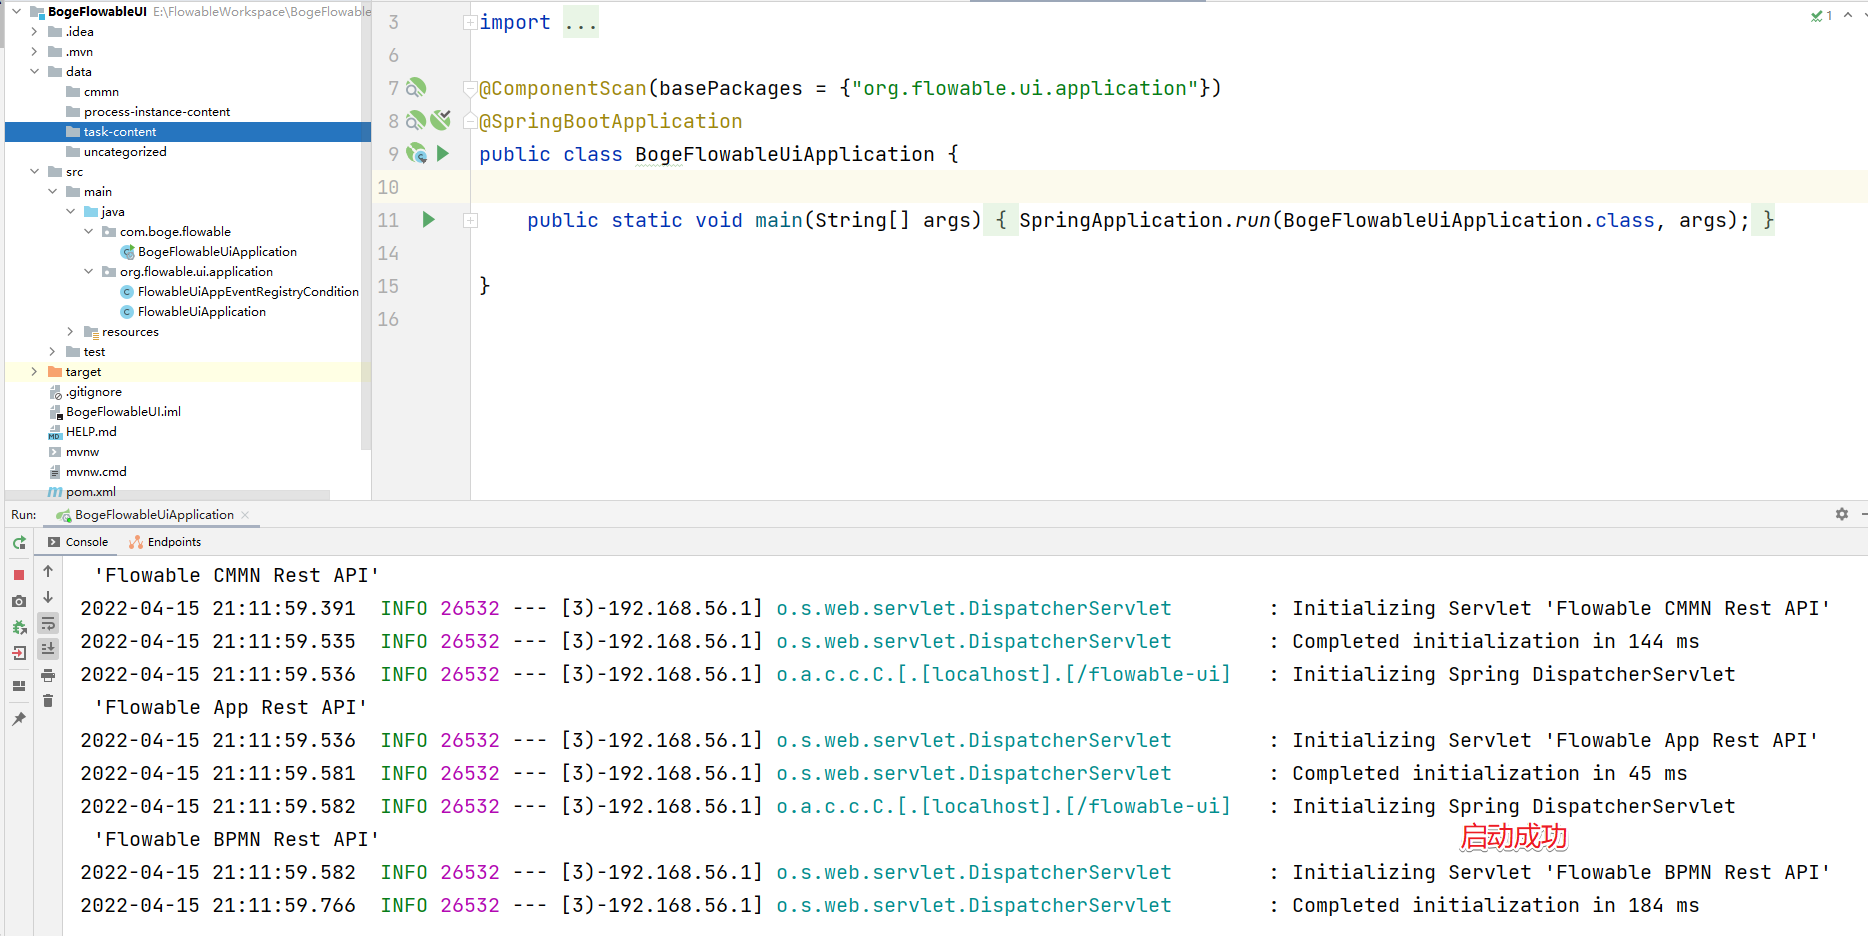Switch to the Console tab
The image size is (1868, 936).
coord(78,542)
